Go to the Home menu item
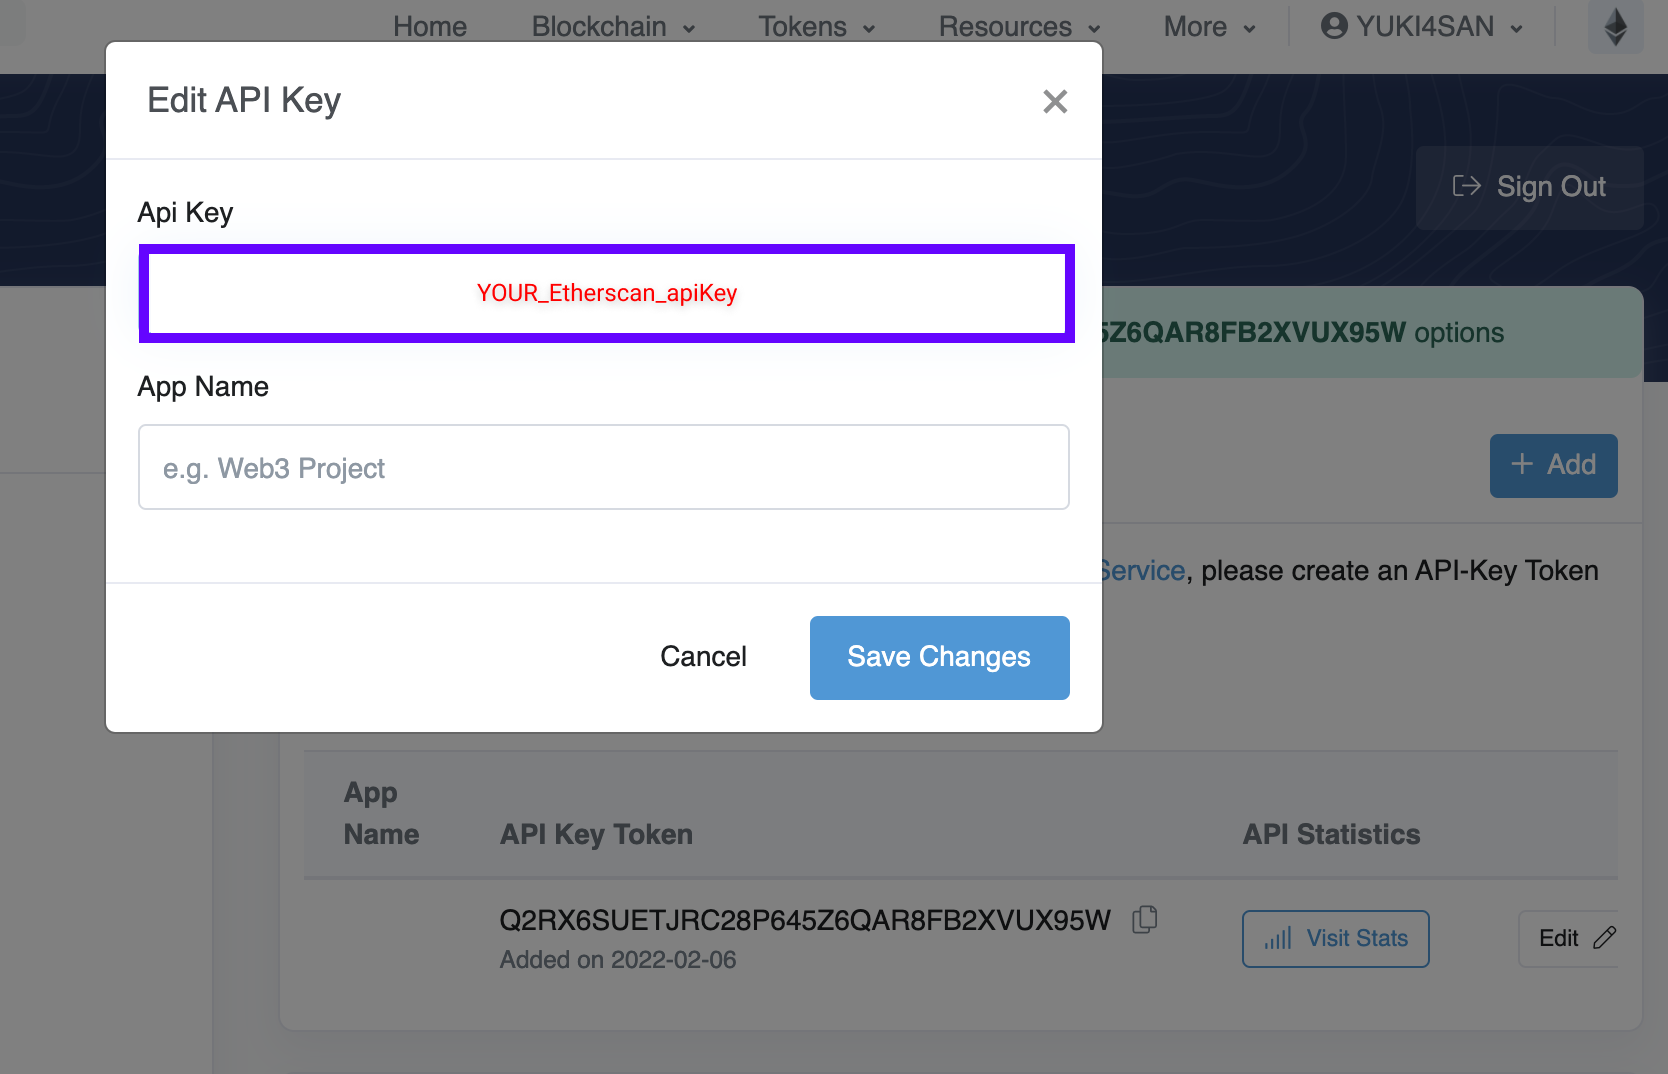This screenshot has width=1668, height=1074. (430, 27)
